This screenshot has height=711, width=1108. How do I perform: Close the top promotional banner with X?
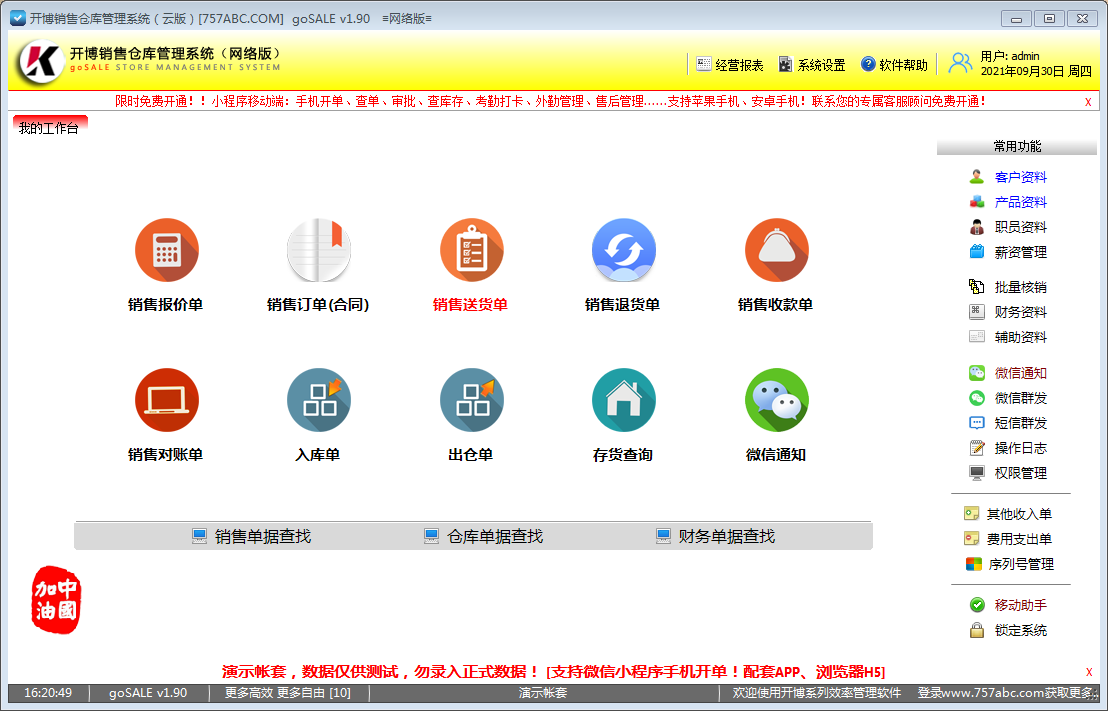tap(1090, 101)
